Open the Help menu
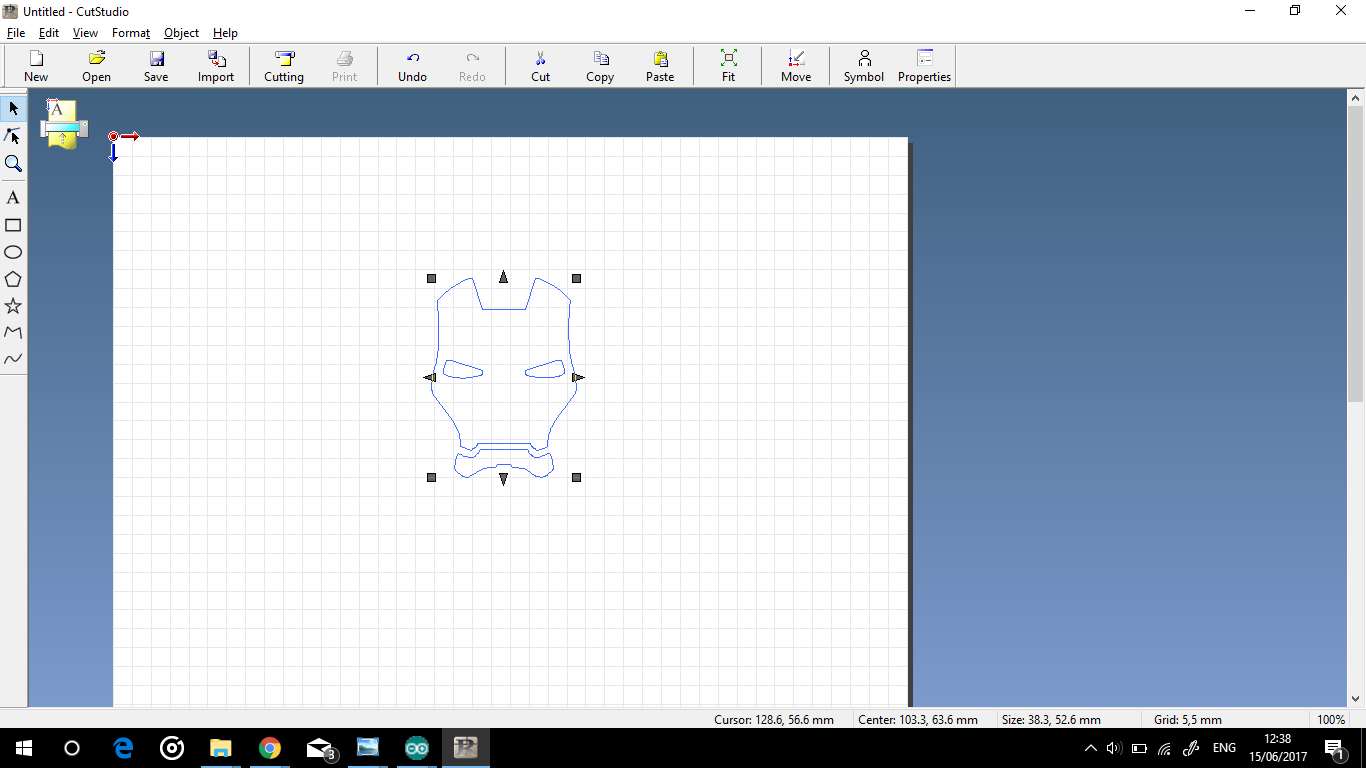Image resolution: width=1366 pixels, height=768 pixels. [225, 33]
